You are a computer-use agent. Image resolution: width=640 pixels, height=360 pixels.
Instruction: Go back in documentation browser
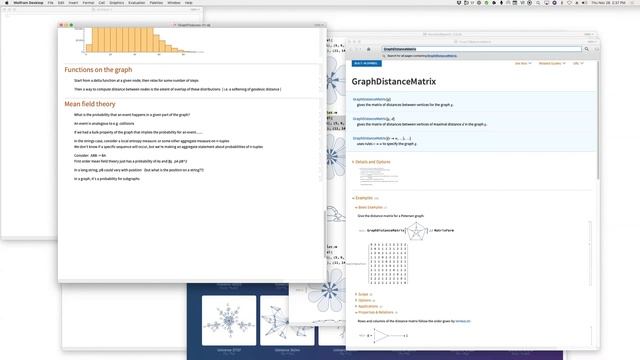tap(351, 49)
